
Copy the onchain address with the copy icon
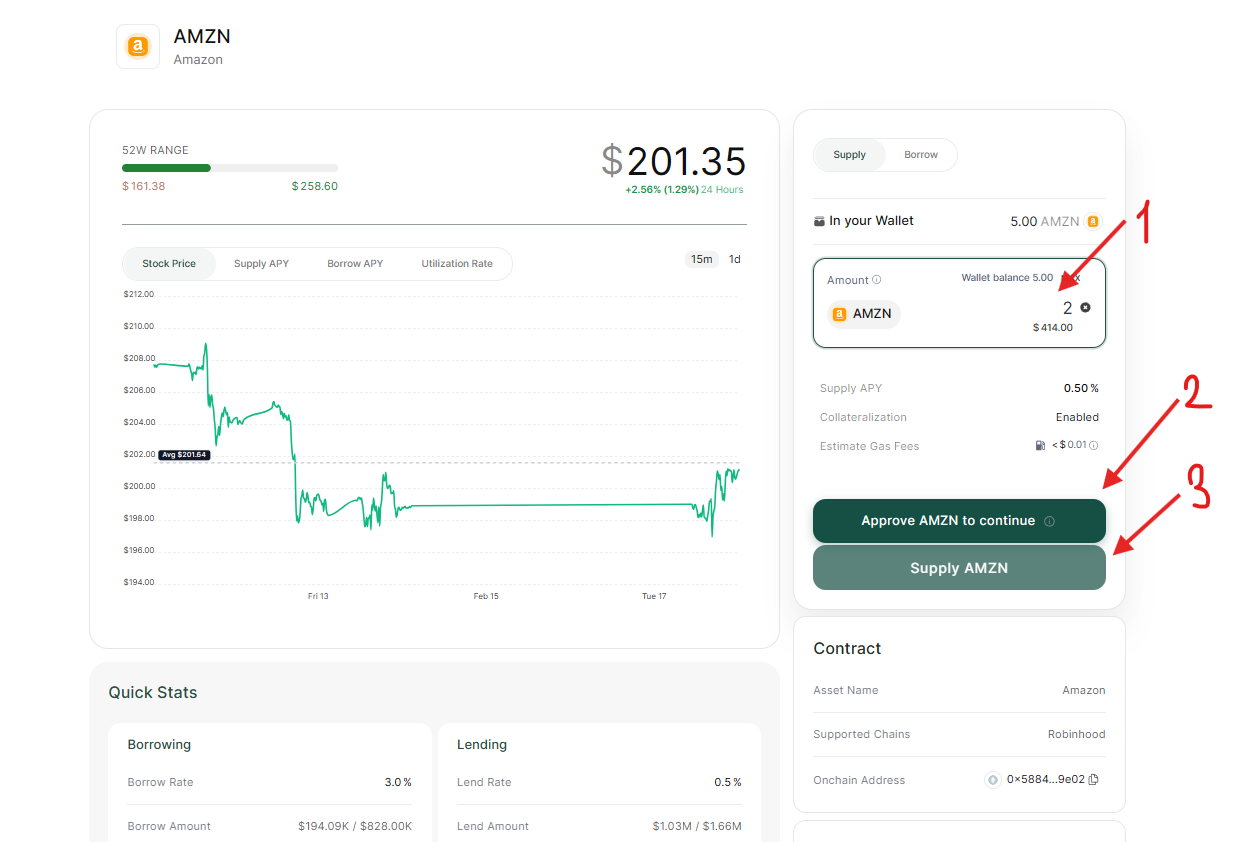(x=1093, y=780)
